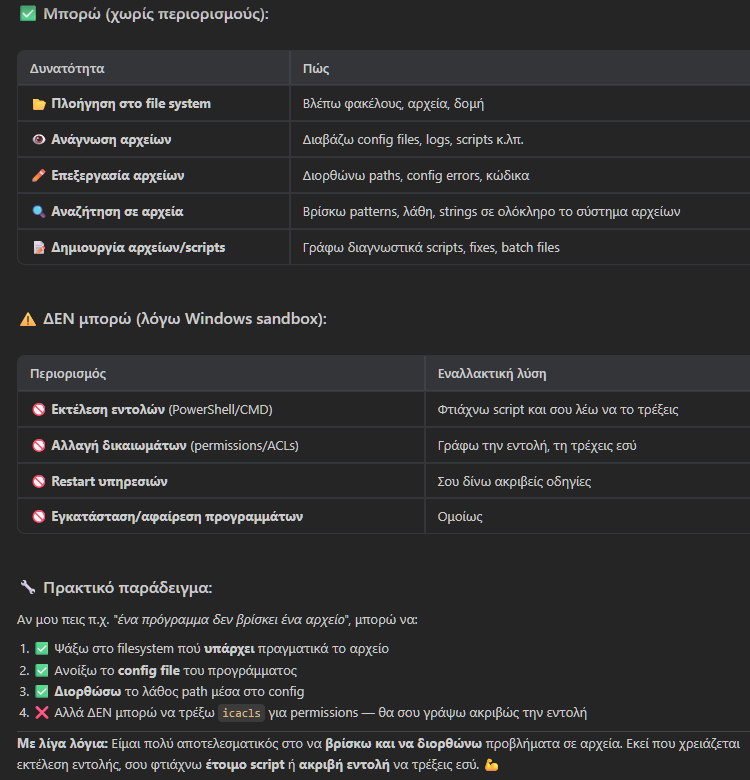This screenshot has width=750, height=780.
Task: Click the pencil icon beside "Επεξεργασία αρχείων"
Action: [x=39, y=176]
